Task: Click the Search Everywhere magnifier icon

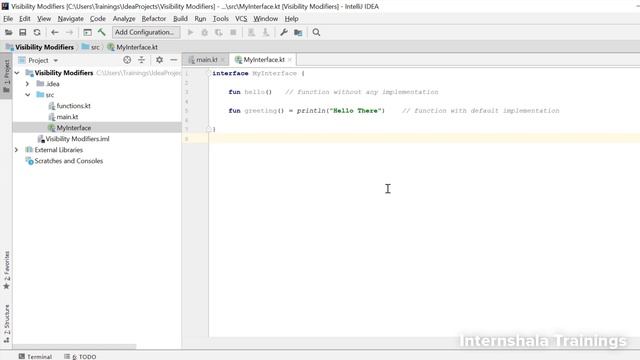Action: [x=316, y=32]
